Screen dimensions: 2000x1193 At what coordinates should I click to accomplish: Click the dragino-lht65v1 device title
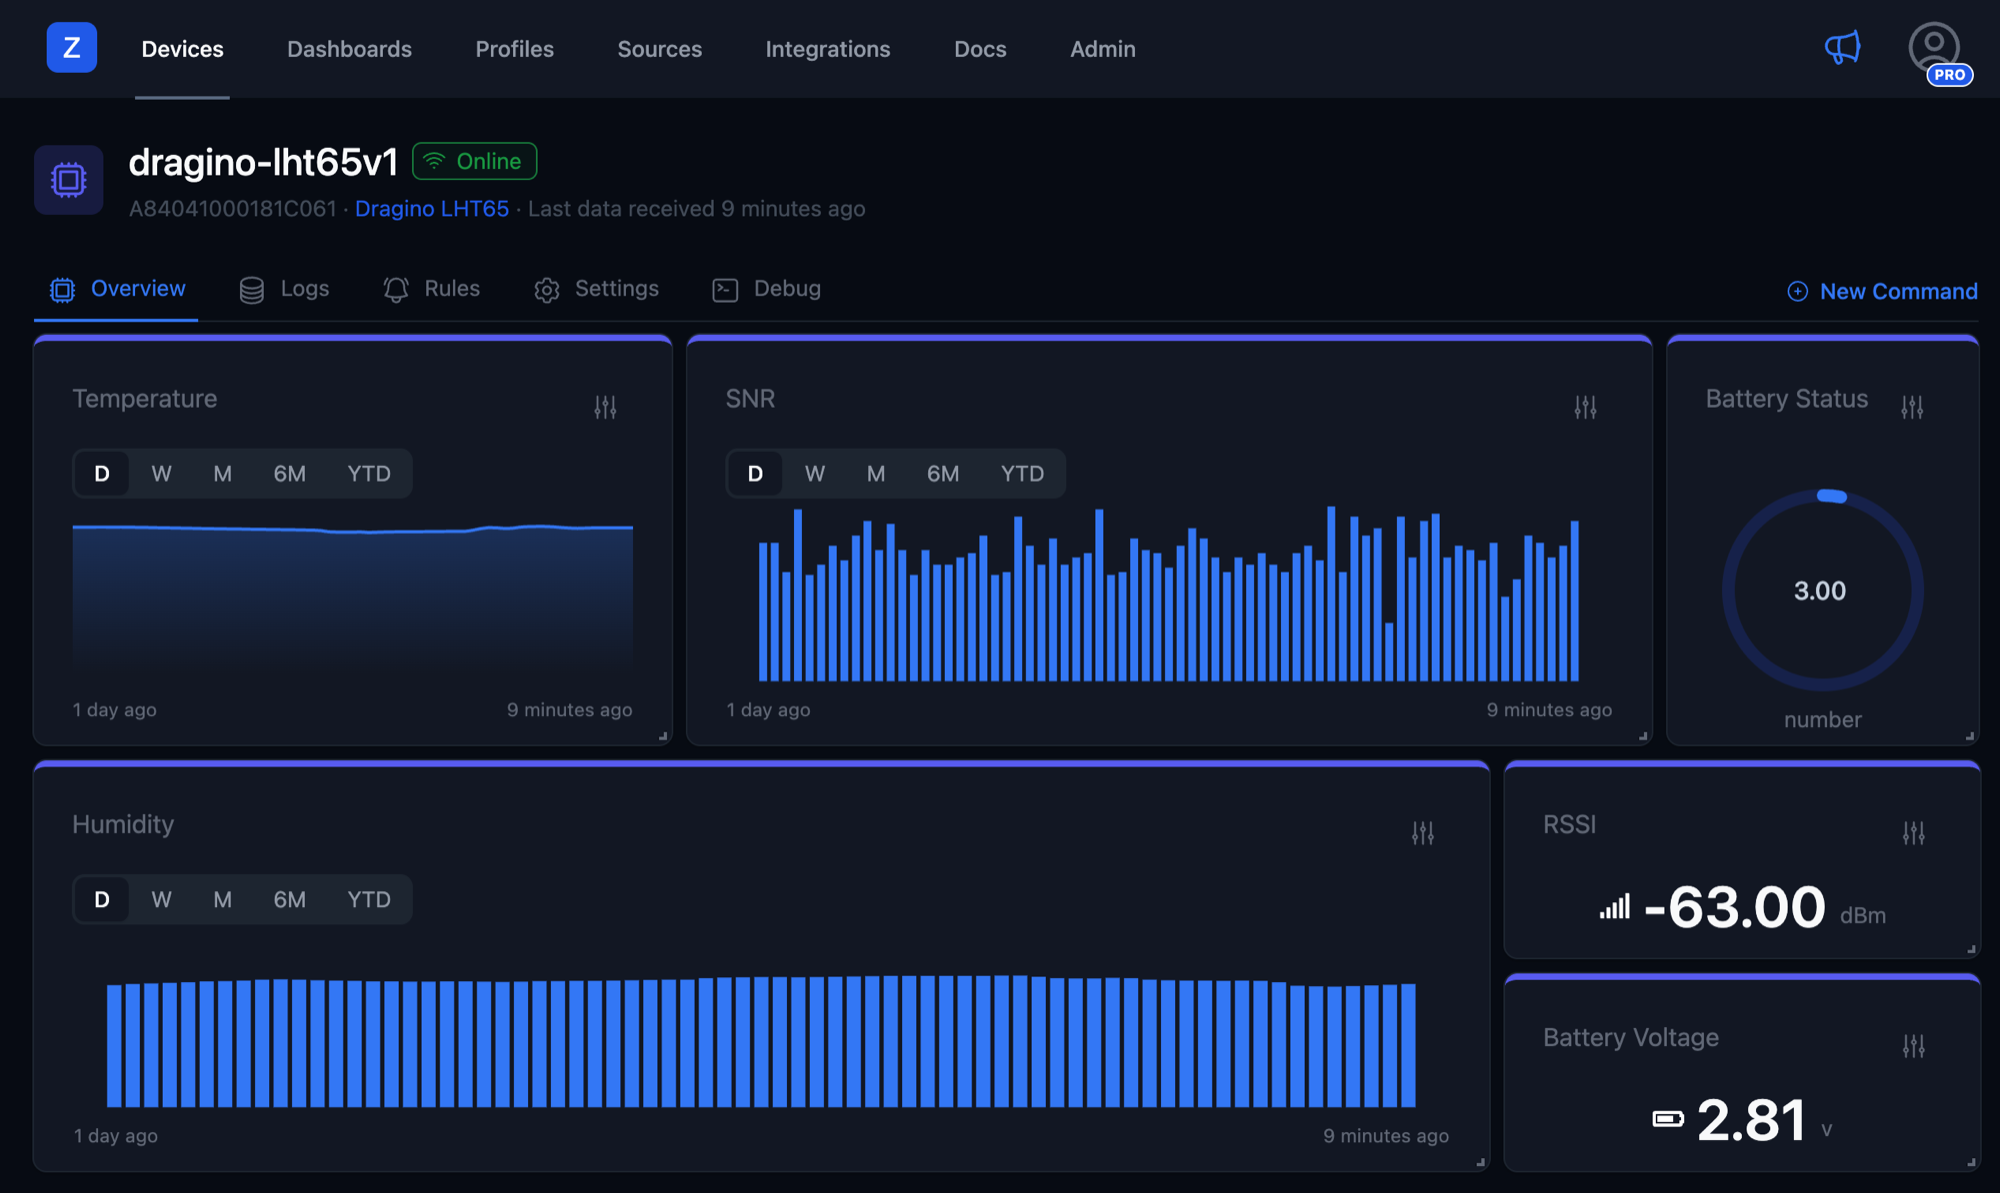point(263,162)
